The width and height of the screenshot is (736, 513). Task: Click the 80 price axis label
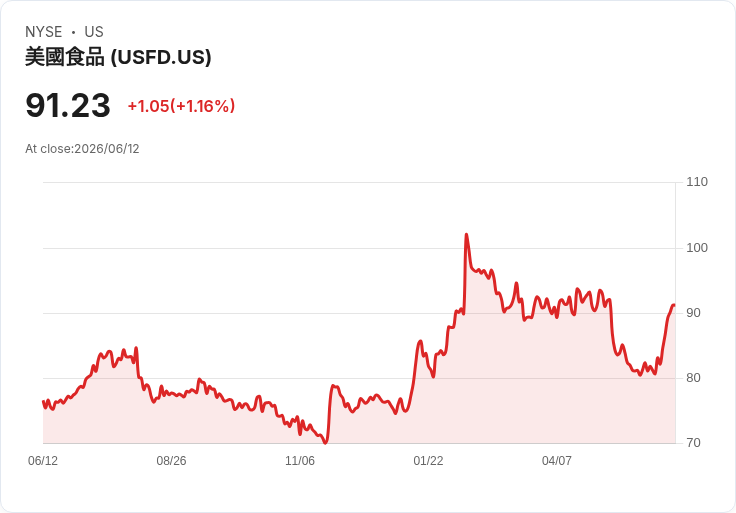pos(693,377)
